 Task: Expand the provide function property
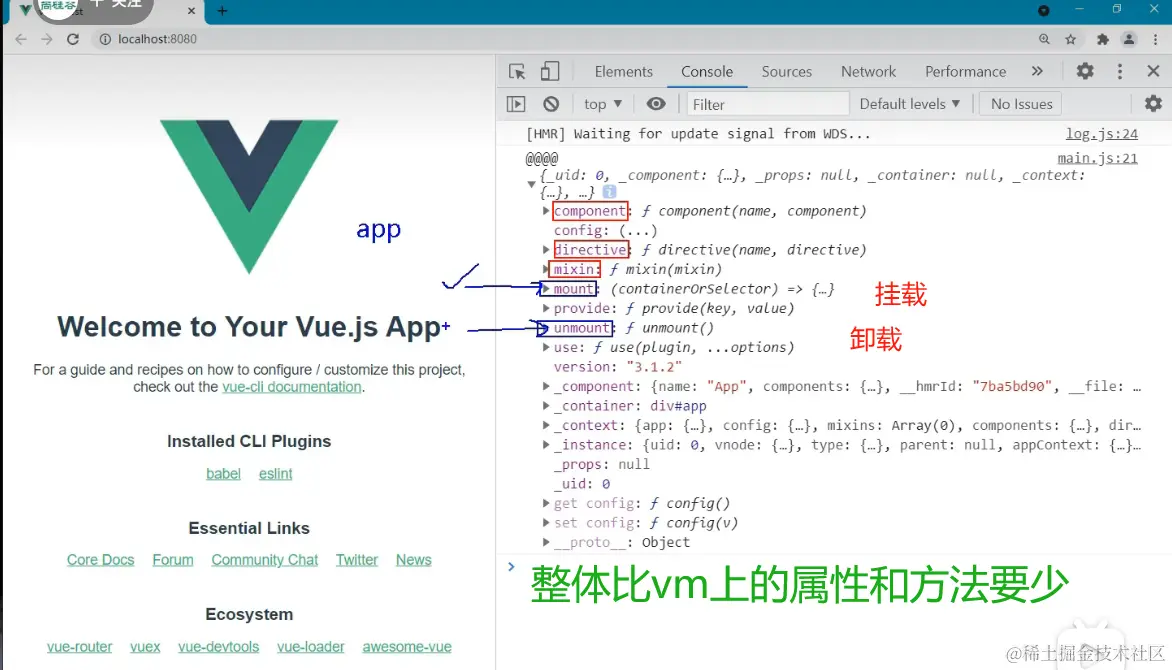click(546, 308)
